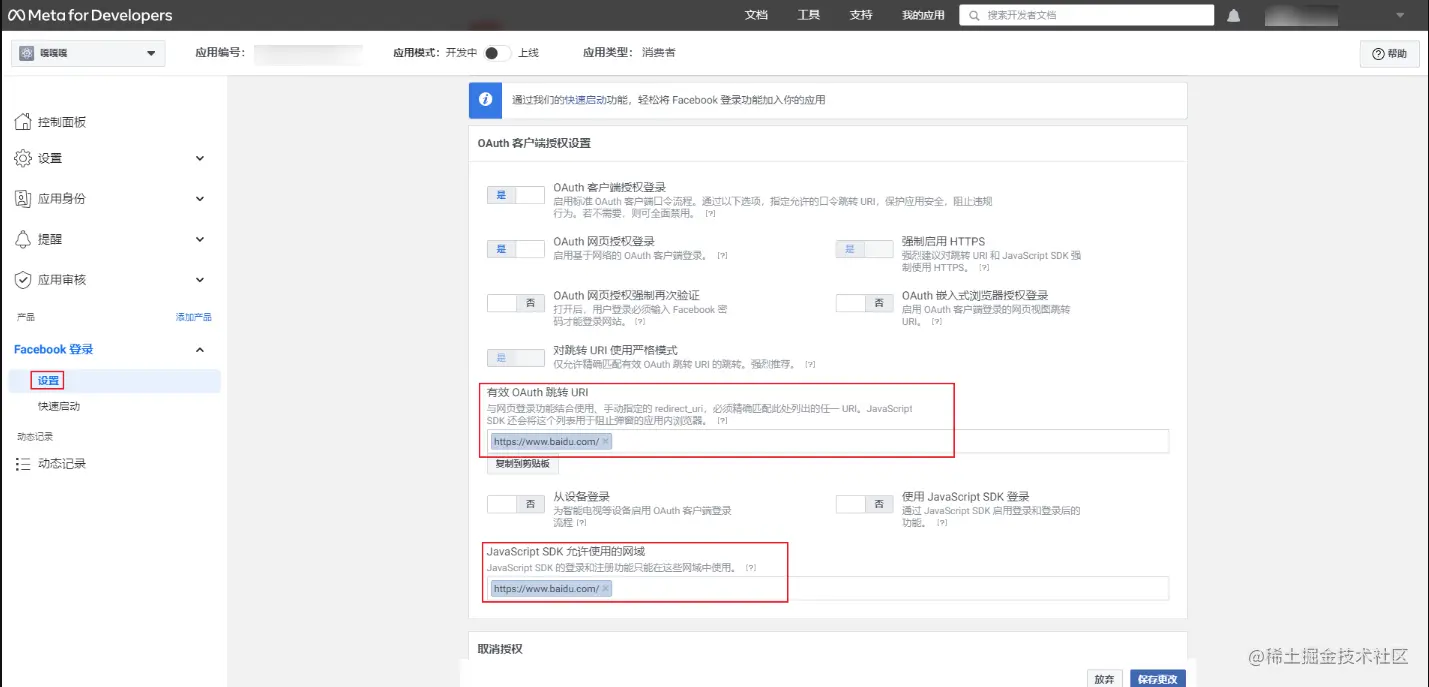This screenshot has width=1429, height=687.
Task: Click the blue info icon in banner
Action: point(486,100)
